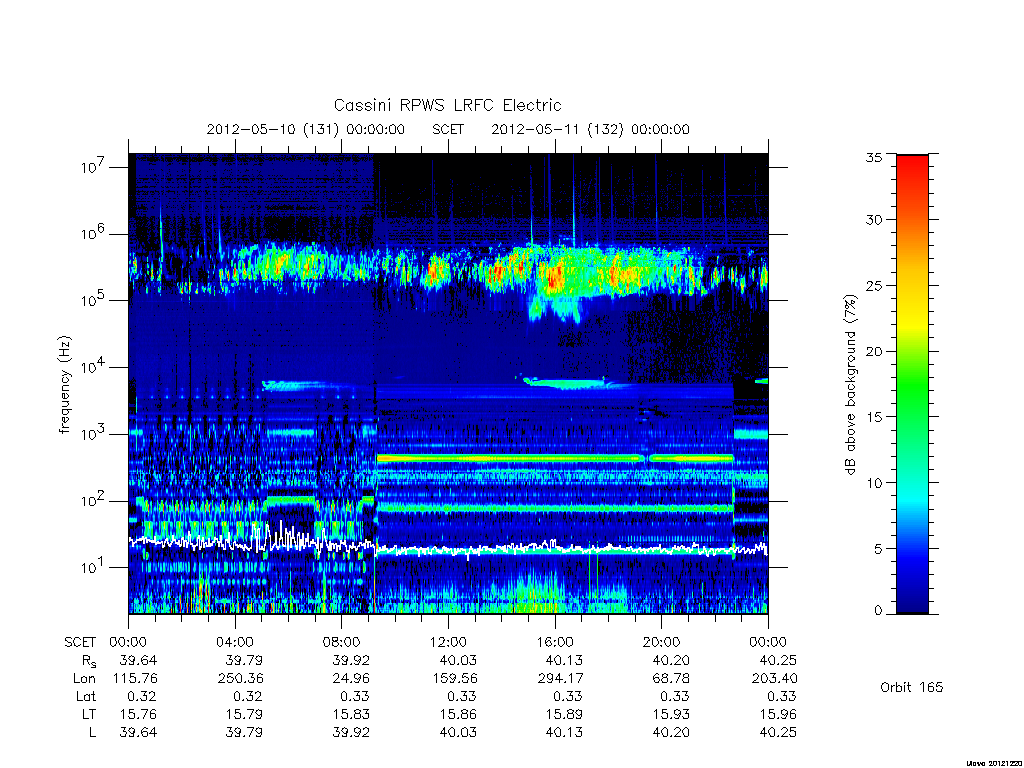
Task: Click the 'Orbit 165' text
Action: pos(912,687)
